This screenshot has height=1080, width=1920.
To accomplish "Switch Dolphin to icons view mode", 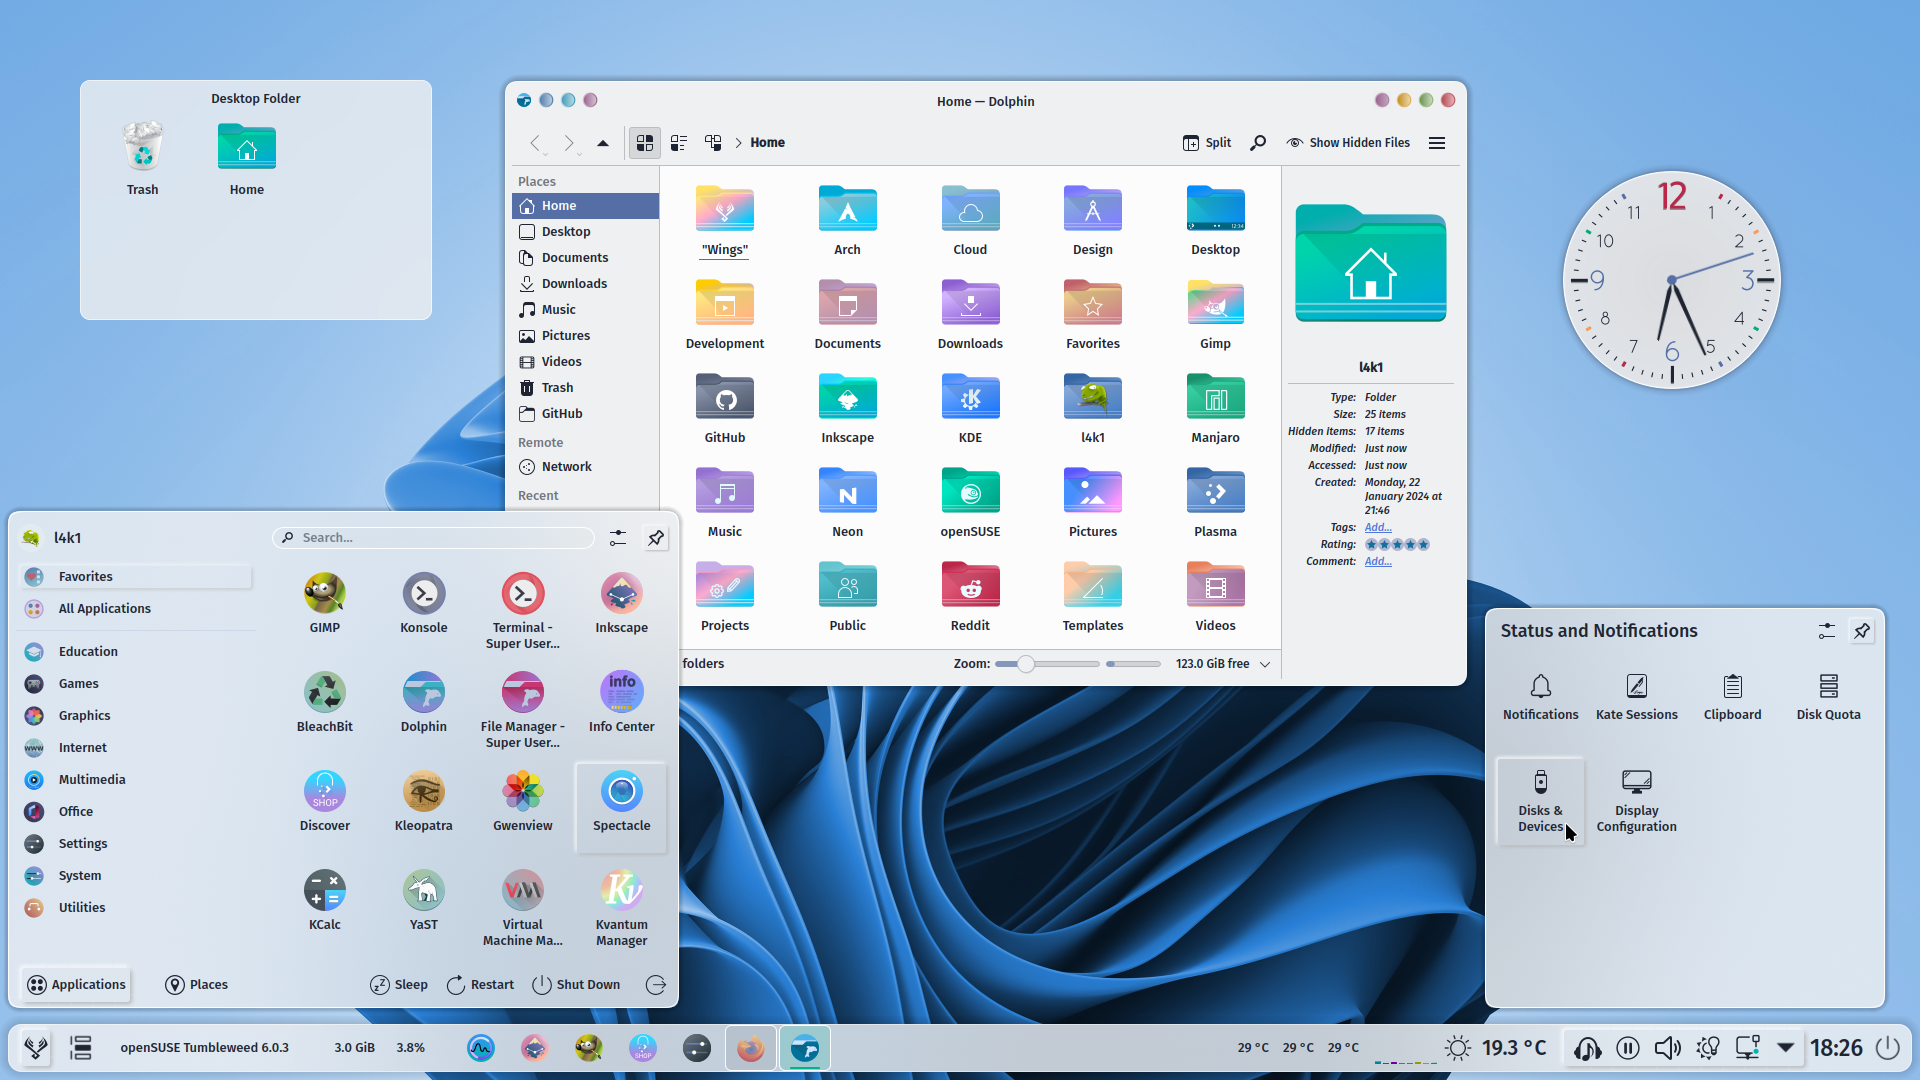I will click(x=645, y=143).
